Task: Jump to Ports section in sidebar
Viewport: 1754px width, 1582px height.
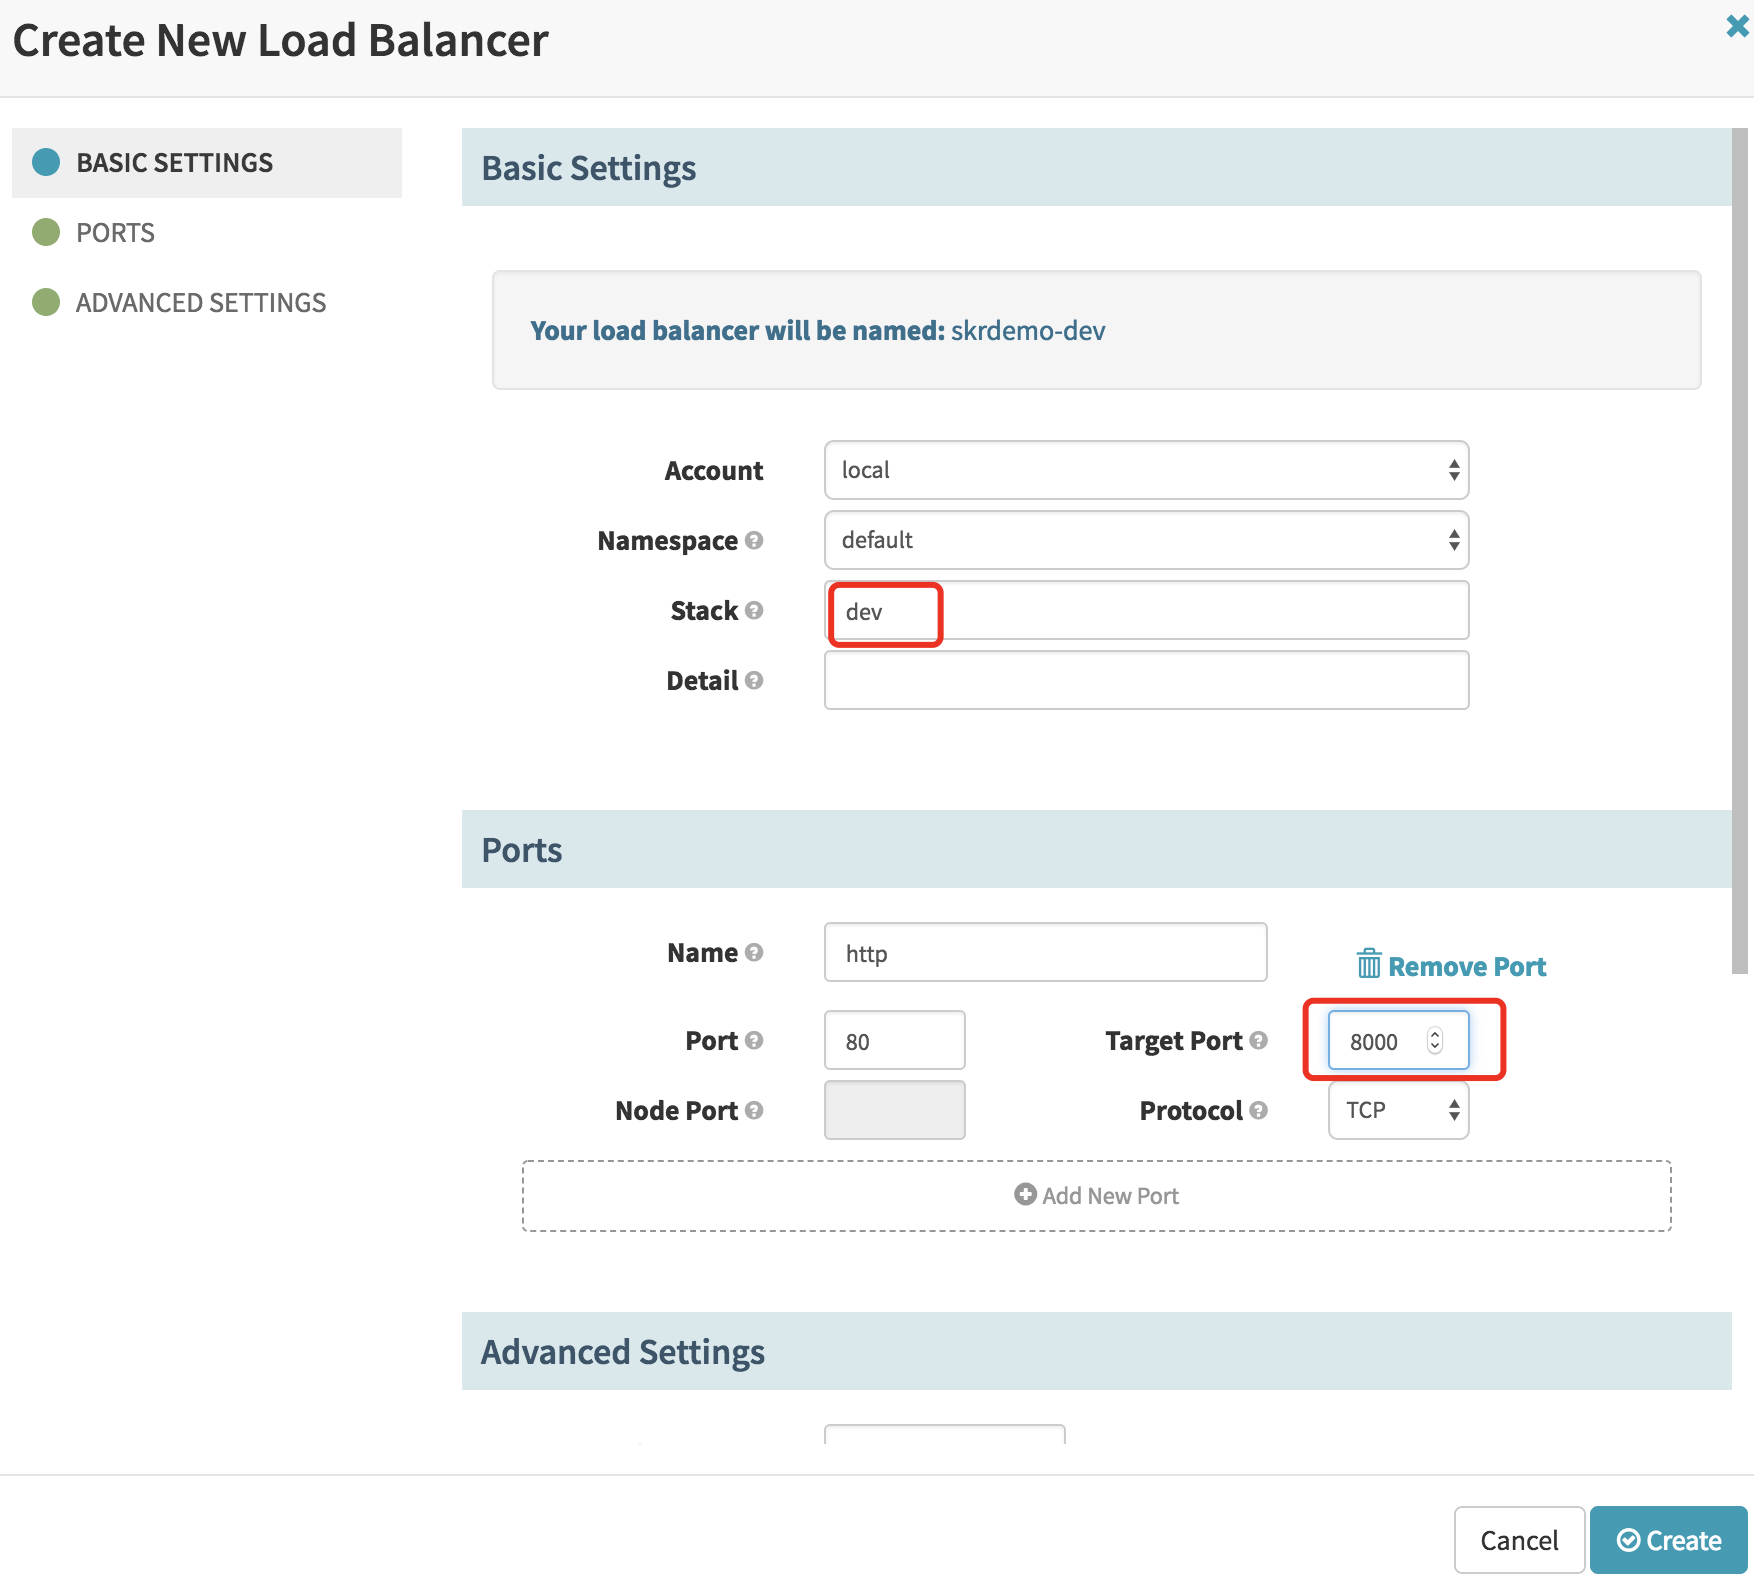Action: (115, 233)
